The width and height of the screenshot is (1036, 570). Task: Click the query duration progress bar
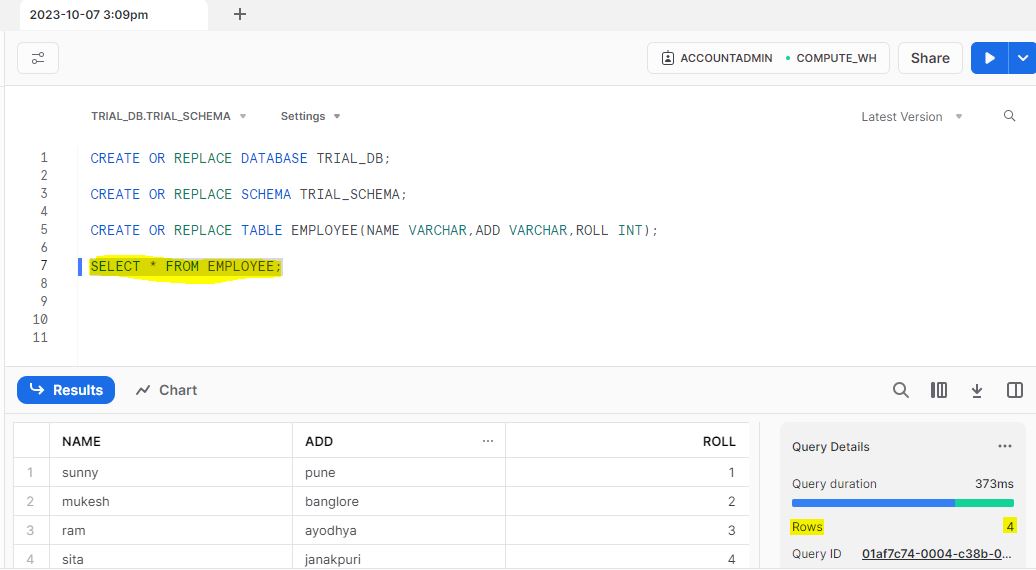903,503
